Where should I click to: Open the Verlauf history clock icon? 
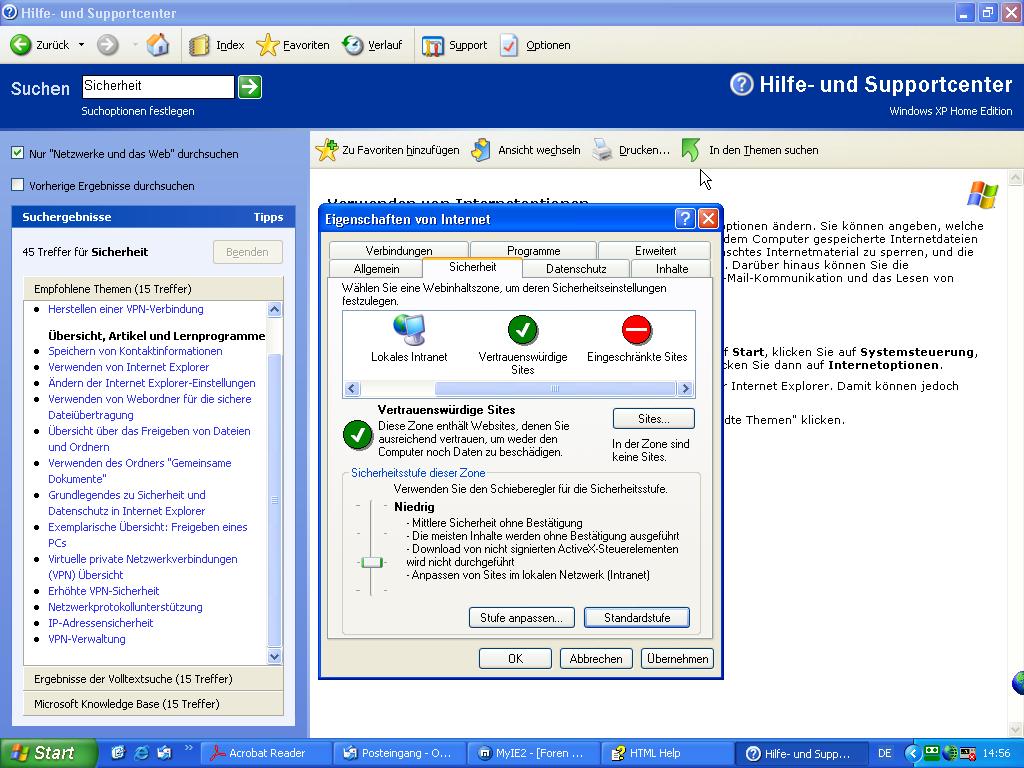coord(353,45)
